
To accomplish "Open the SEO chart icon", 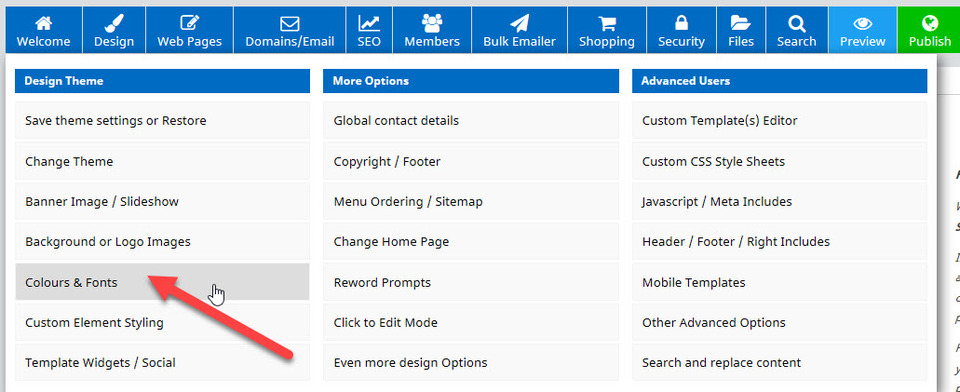I will (x=369, y=23).
